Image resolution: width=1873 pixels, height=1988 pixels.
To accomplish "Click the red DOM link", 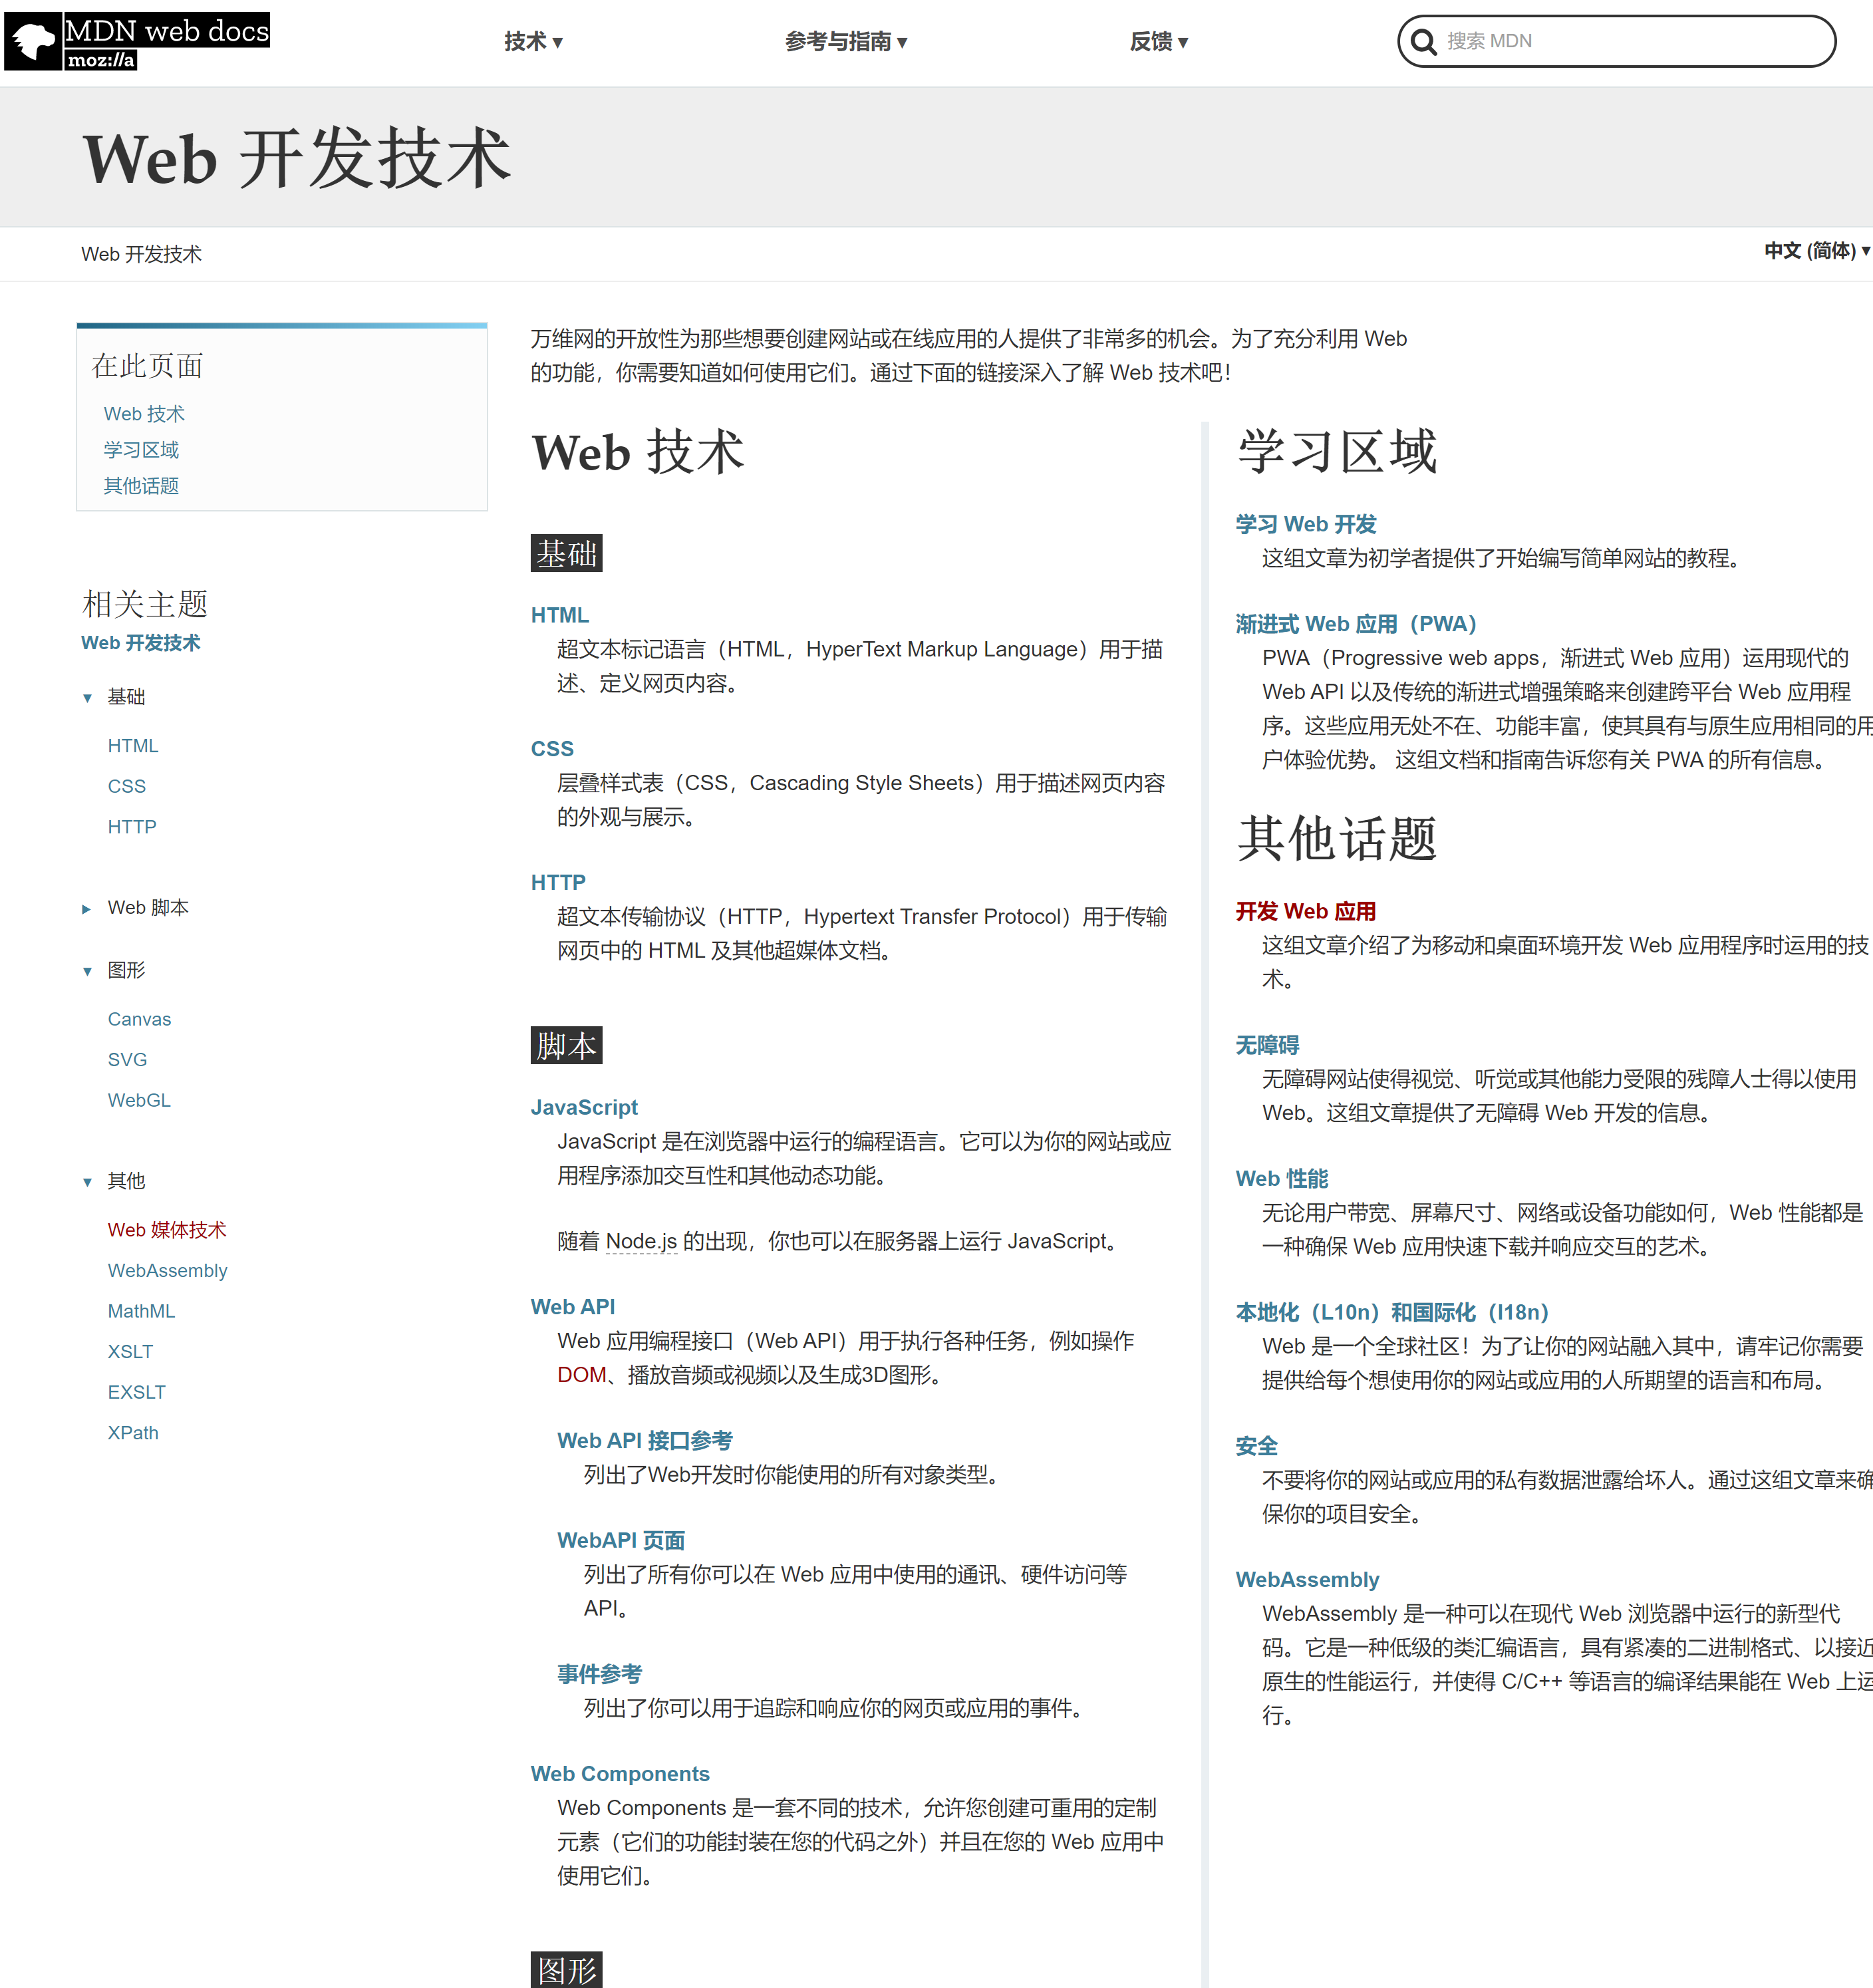I will [x=582, y=1375].
